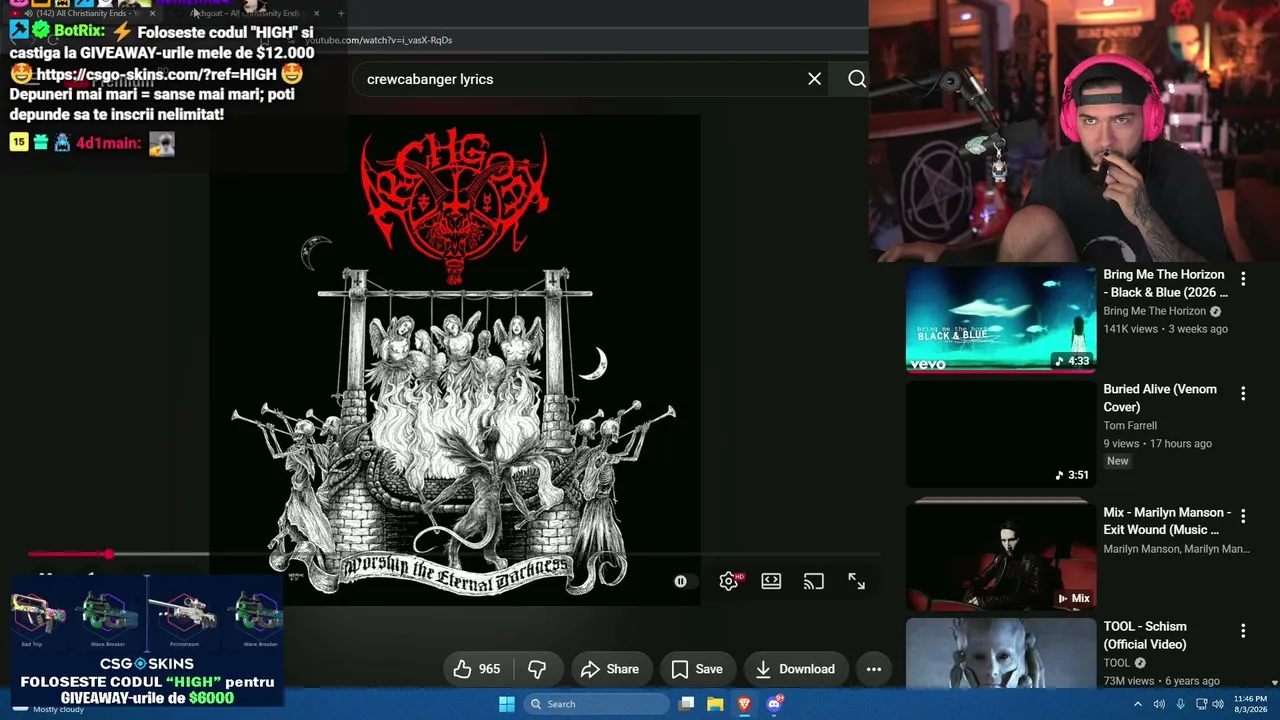The height and width of the screenshot is (720, 1280).
Task: Open the "Bring Me The Horizon - Black & Blue" title
Action: pyautogui.click(x=1165, y=283)
